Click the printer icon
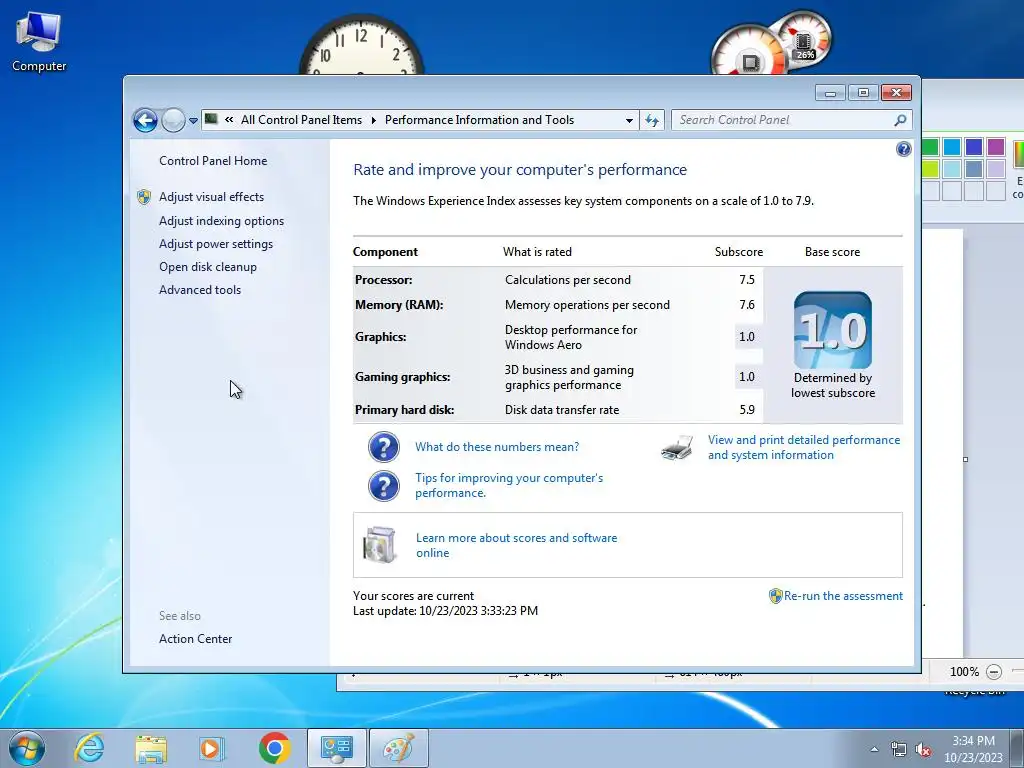 [677, 448]
